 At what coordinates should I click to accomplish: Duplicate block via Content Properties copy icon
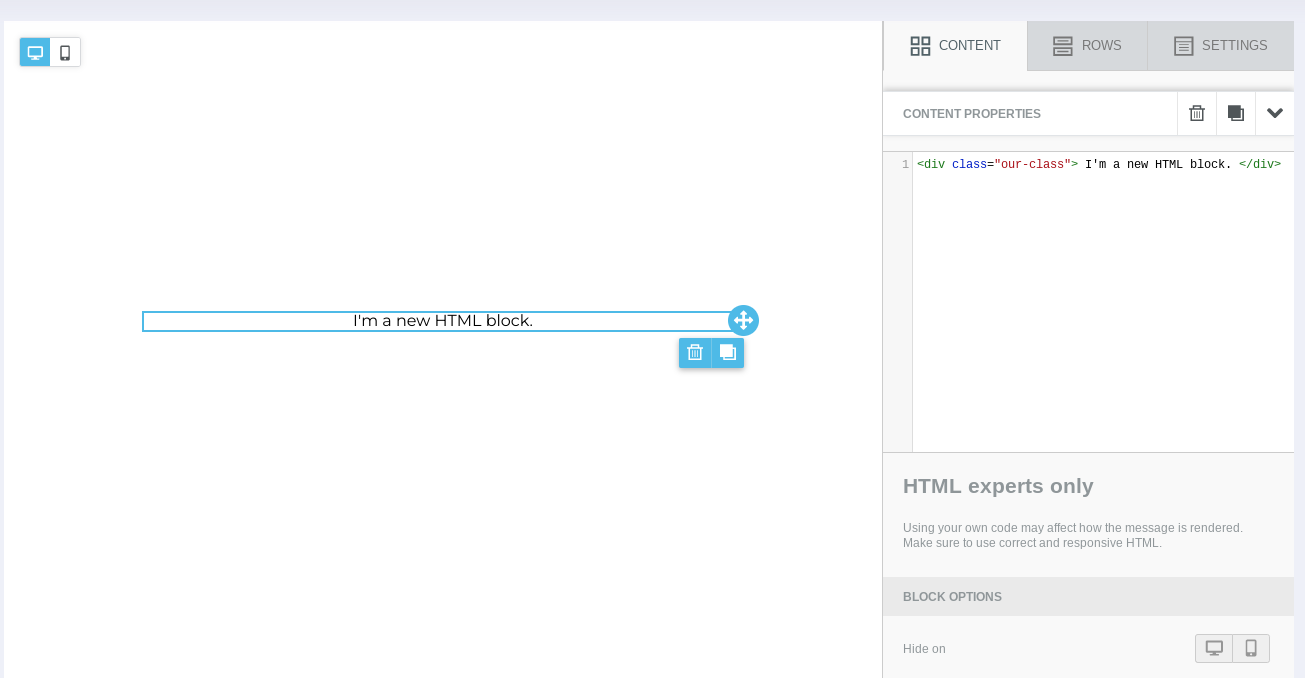[x=1236, y=113]
